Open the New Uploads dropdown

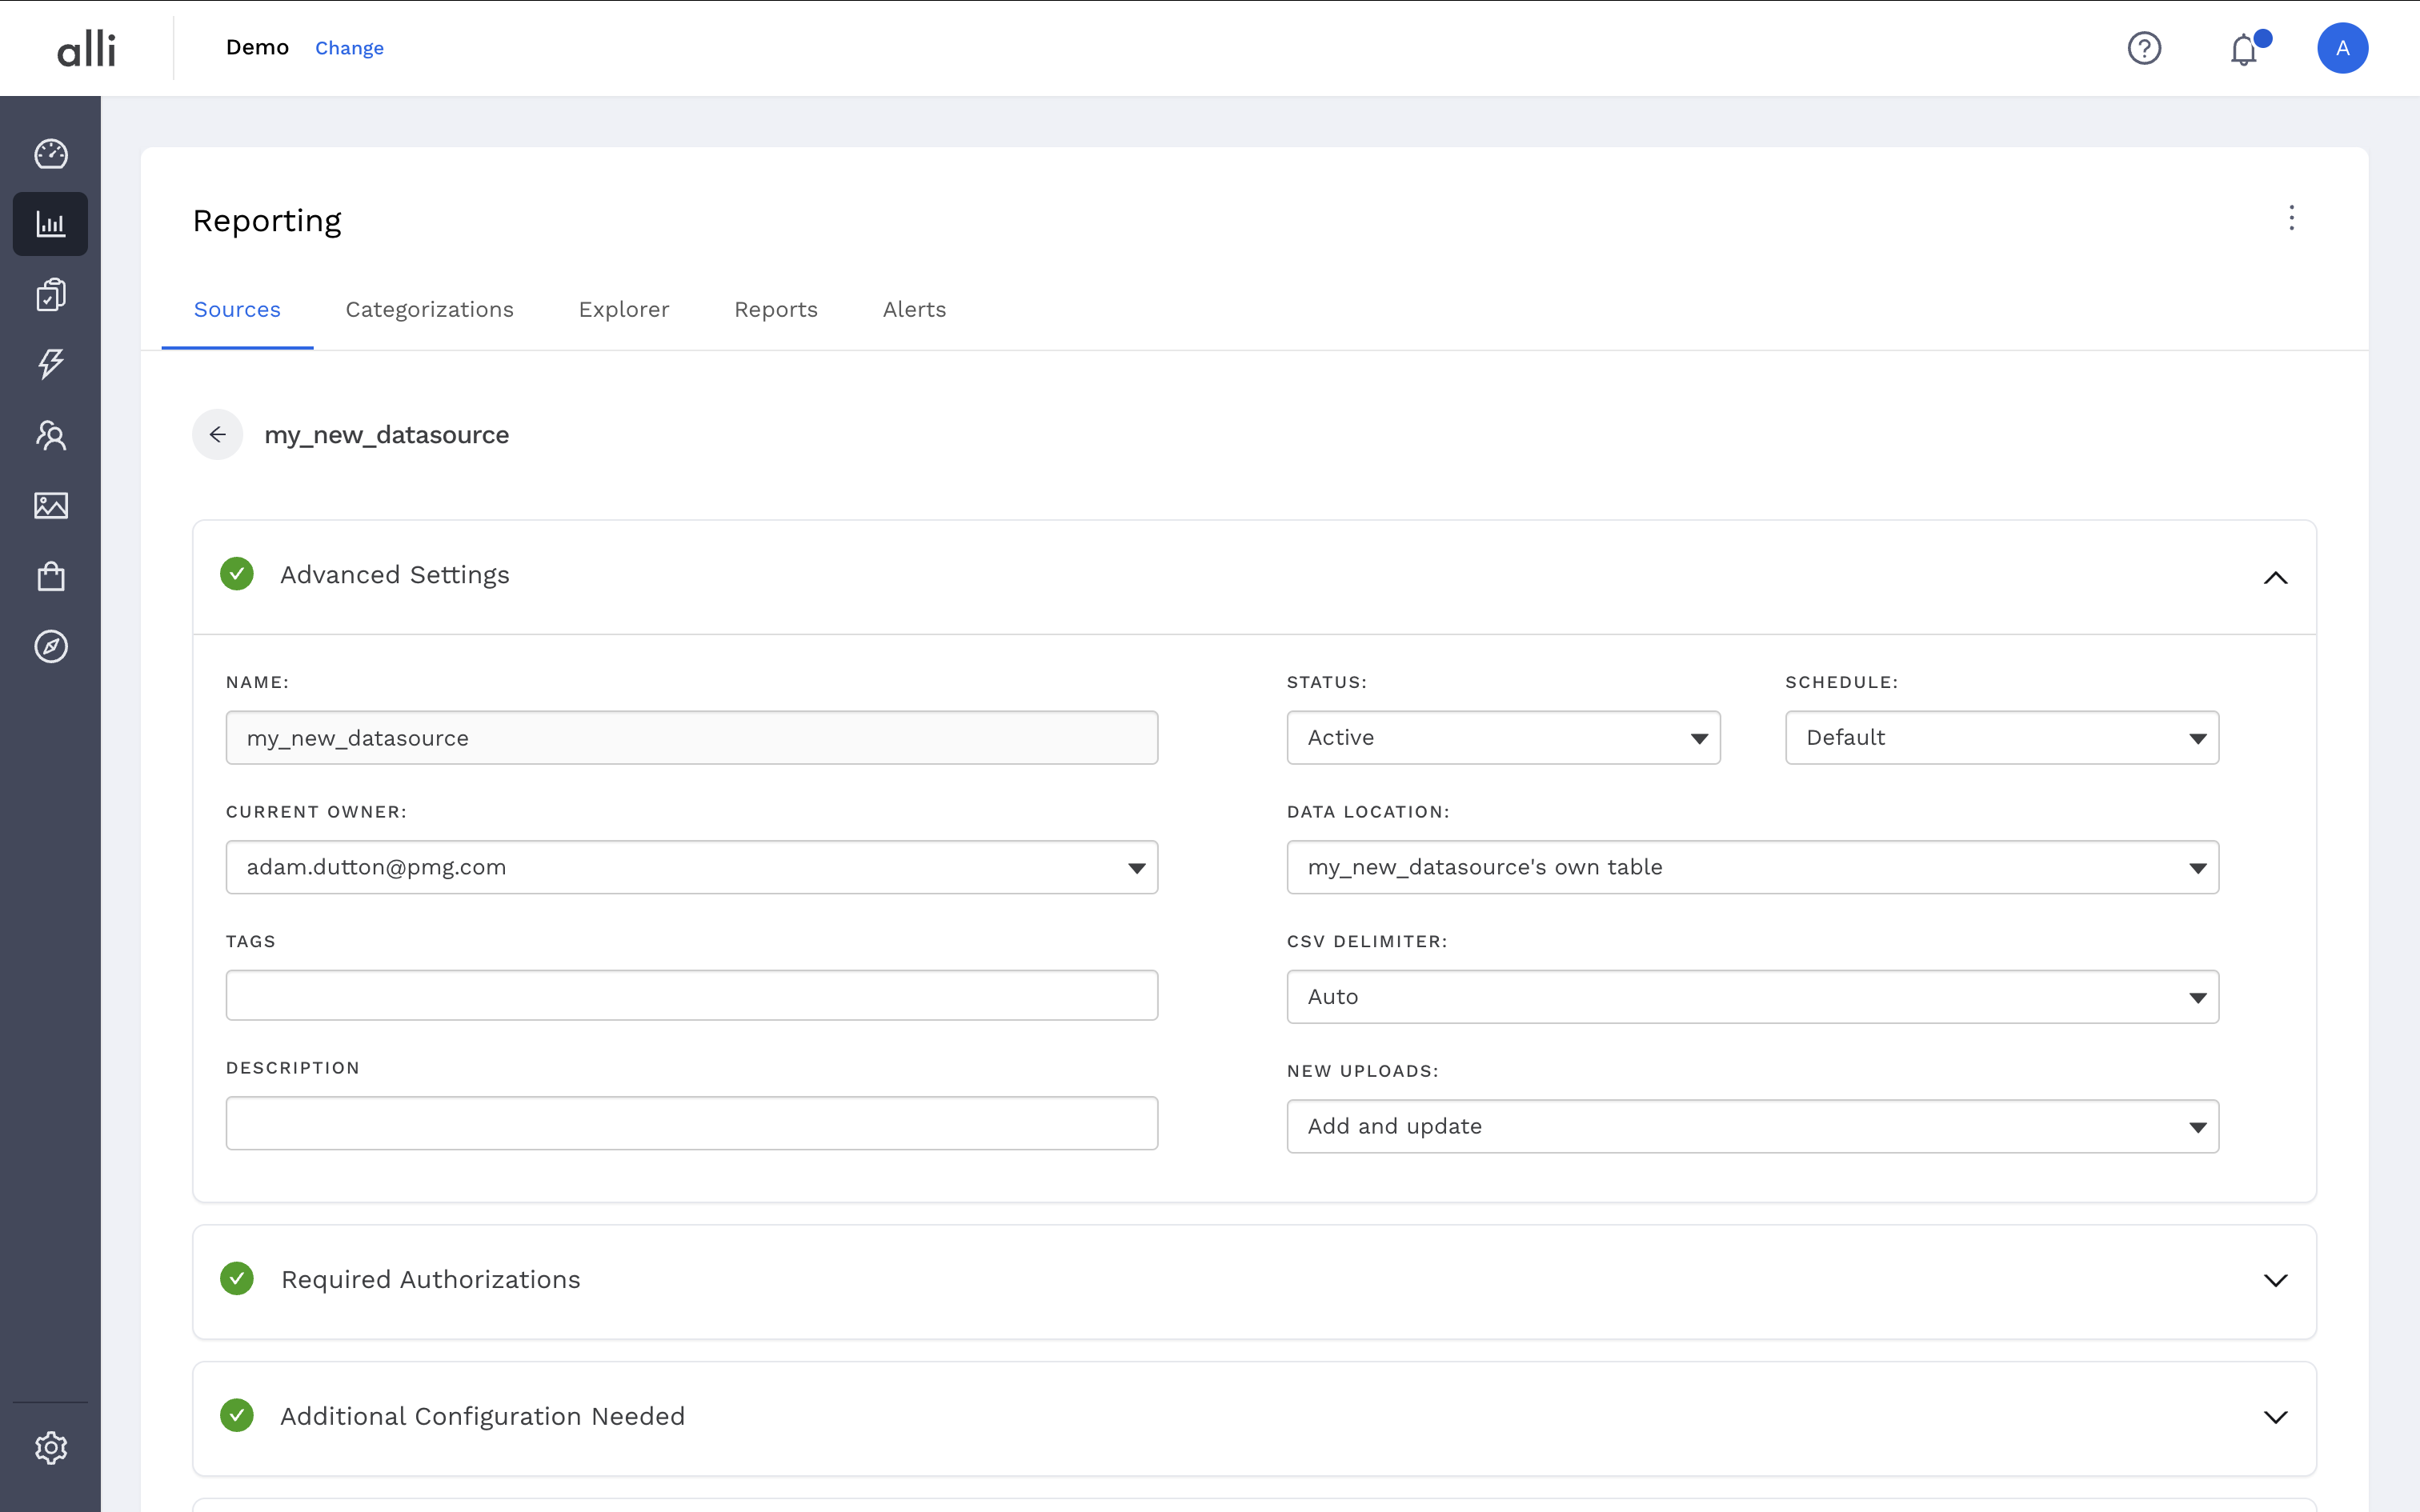click(x=1752, y=1127)
